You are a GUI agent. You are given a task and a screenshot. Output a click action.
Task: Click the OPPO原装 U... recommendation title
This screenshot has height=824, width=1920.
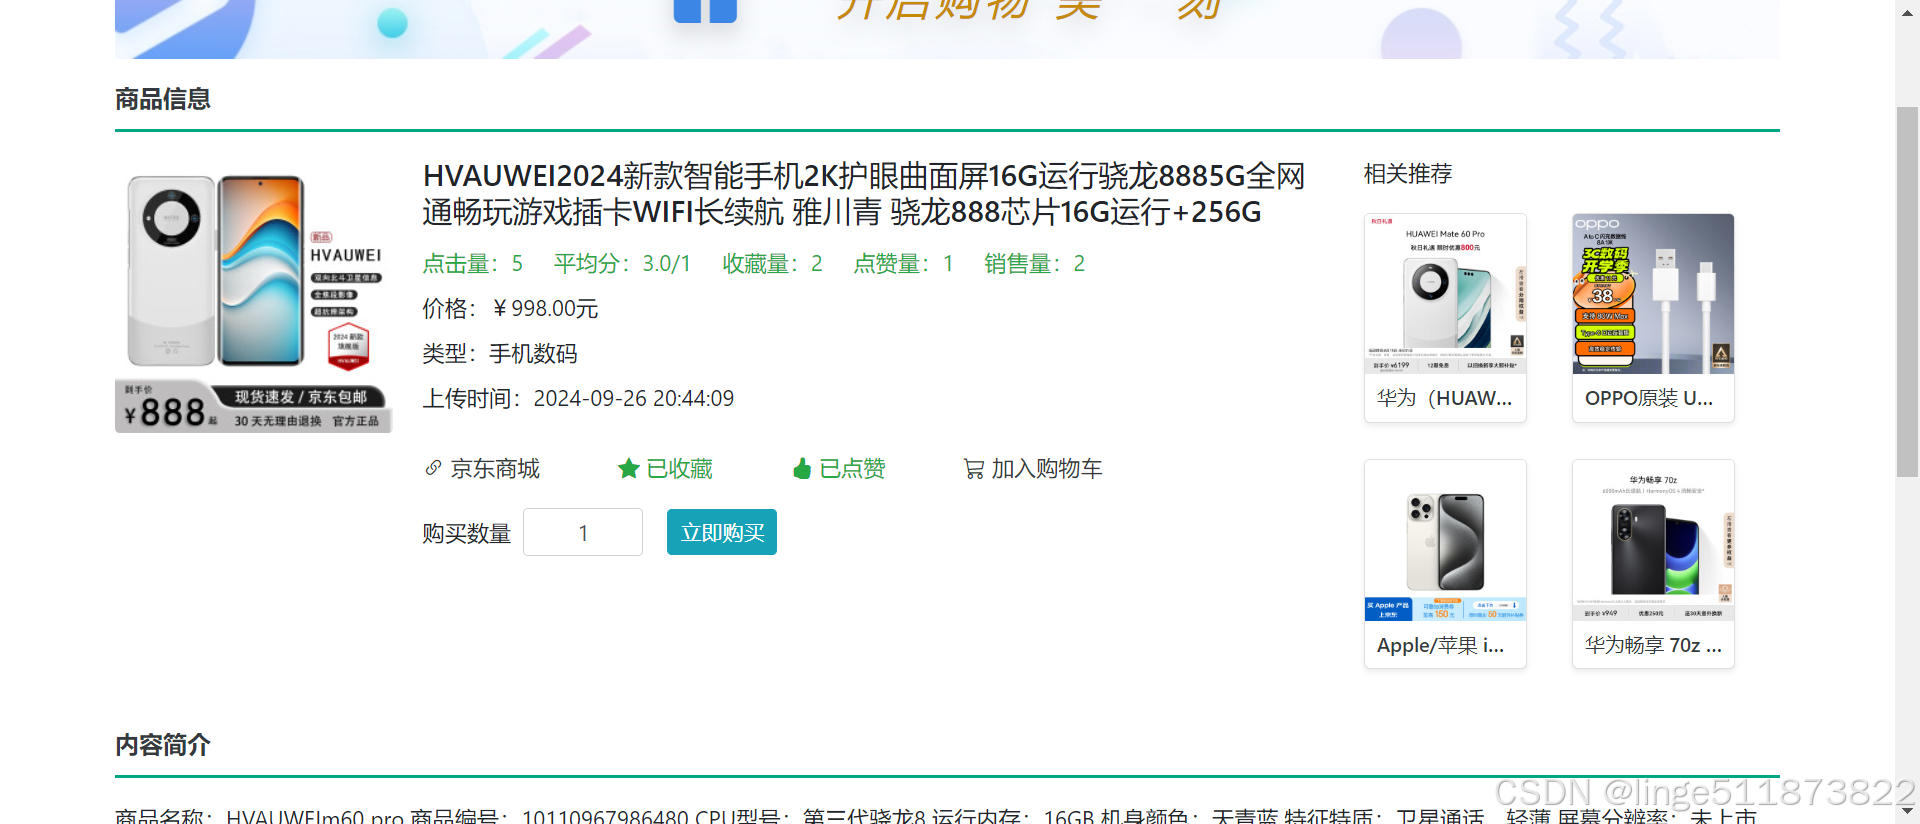(x=1649, y=398)
